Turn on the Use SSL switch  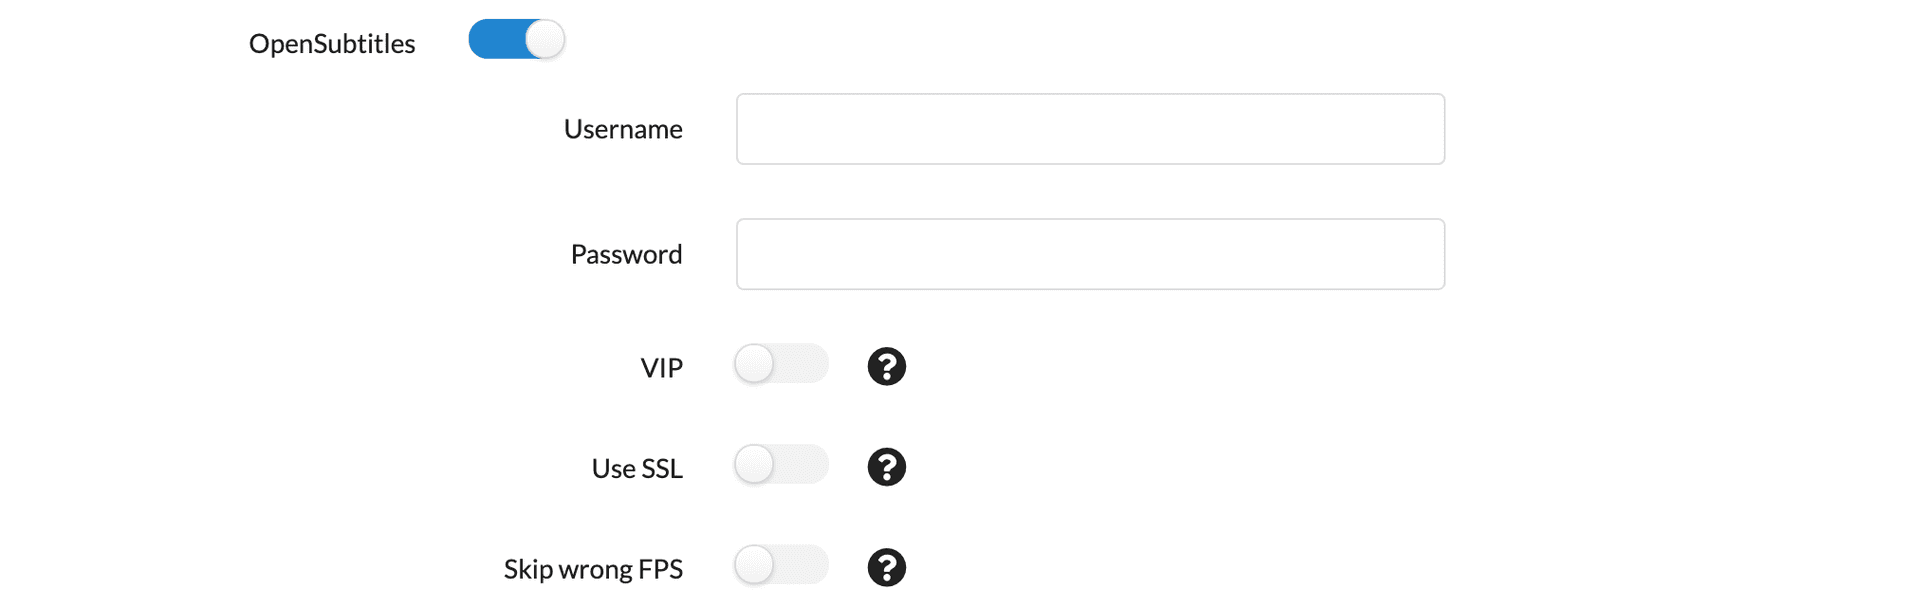[781, 464]
